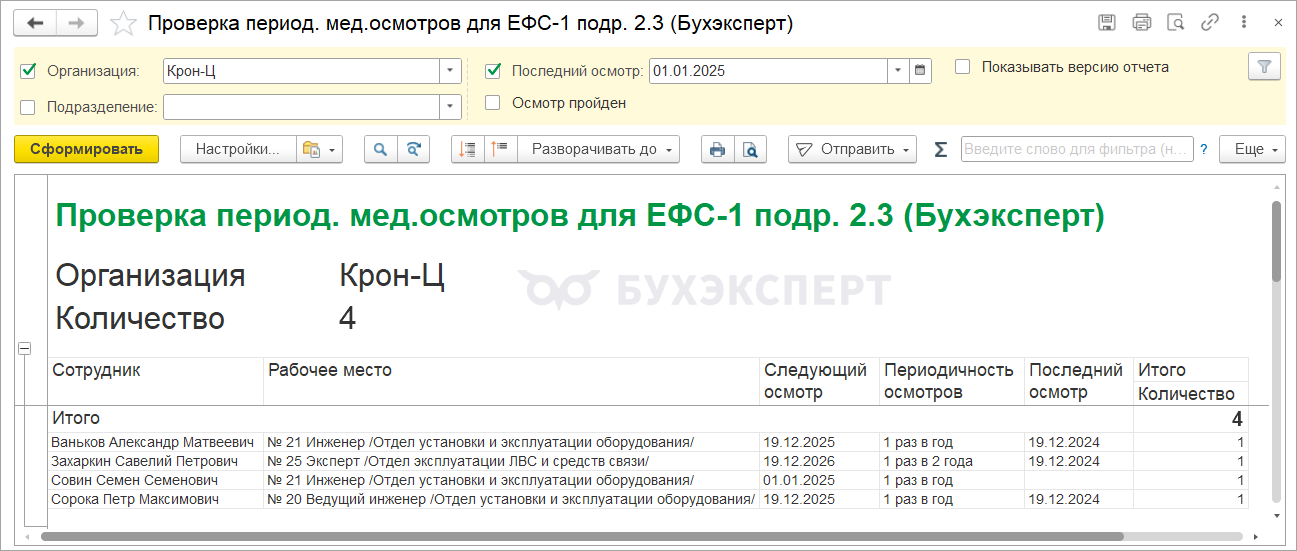Open the Последний осмотр date dropdown arrow
The image size is (1297, 551).
coord(898,71)
